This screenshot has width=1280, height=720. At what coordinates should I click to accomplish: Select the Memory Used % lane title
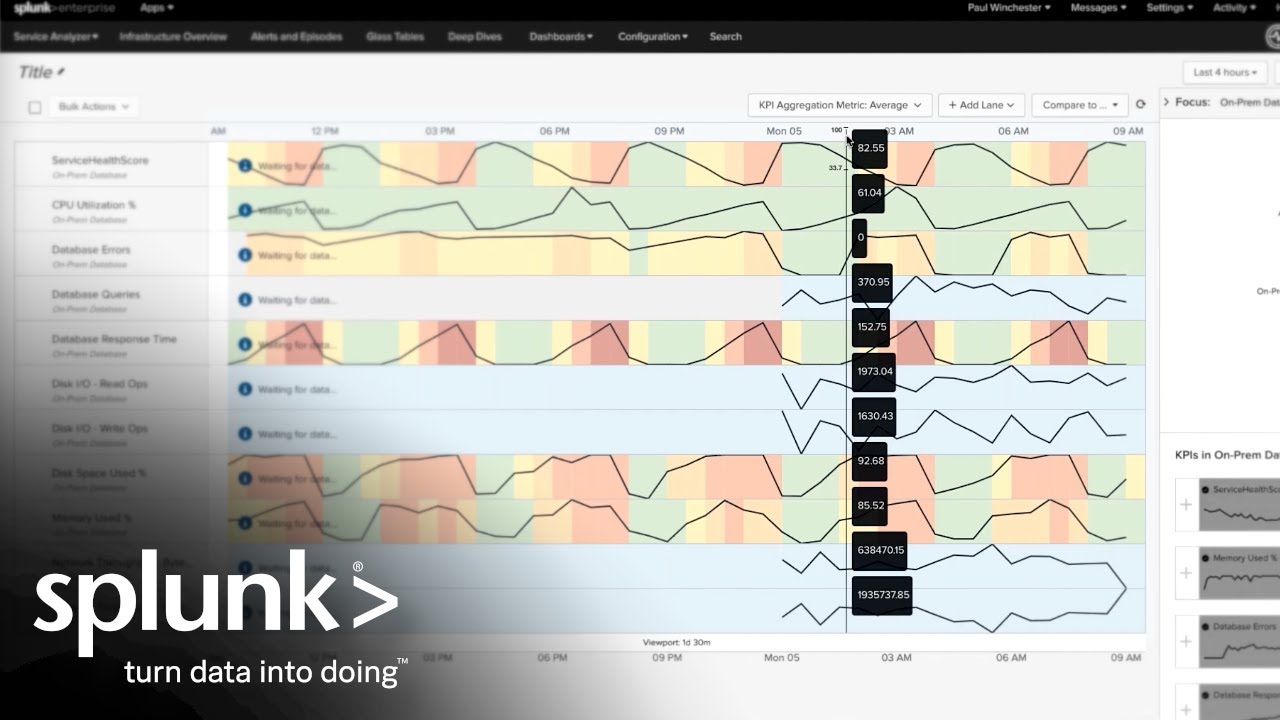[91, 518]
